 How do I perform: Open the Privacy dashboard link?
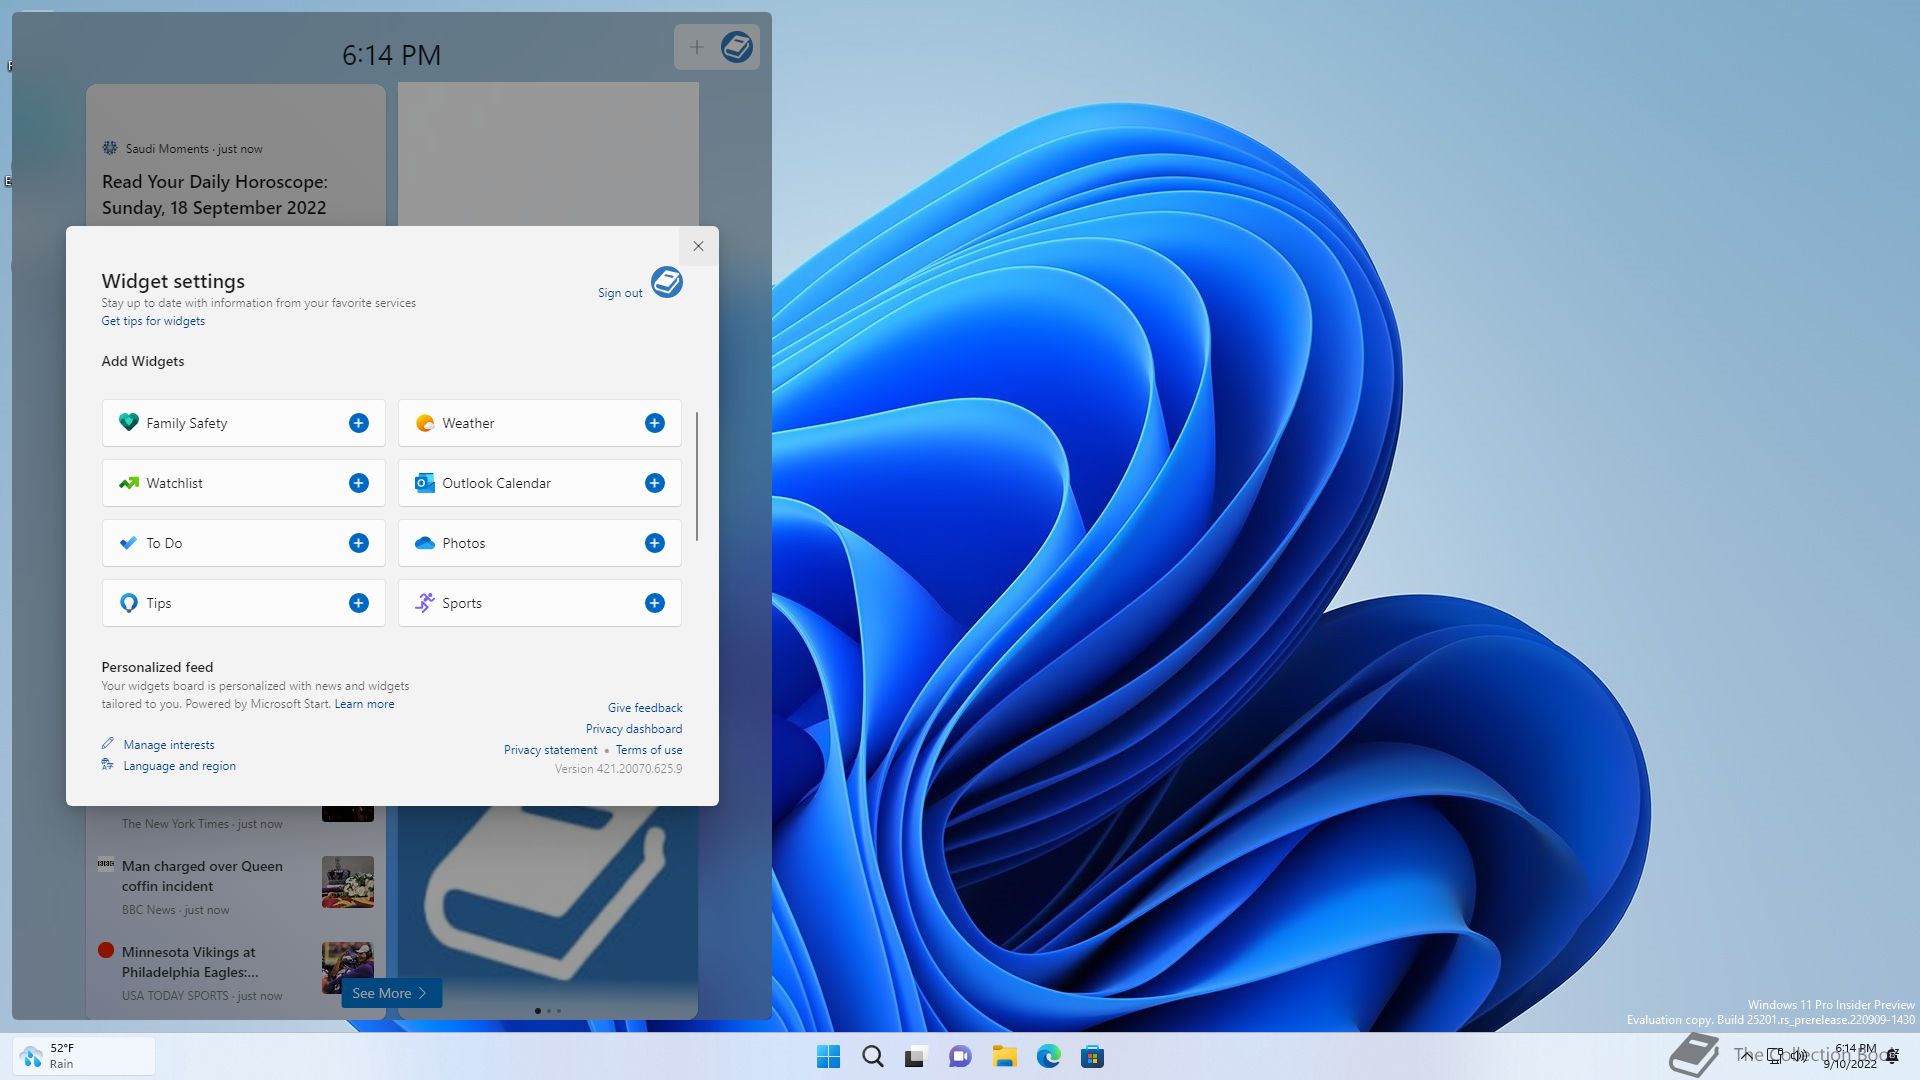634,729
